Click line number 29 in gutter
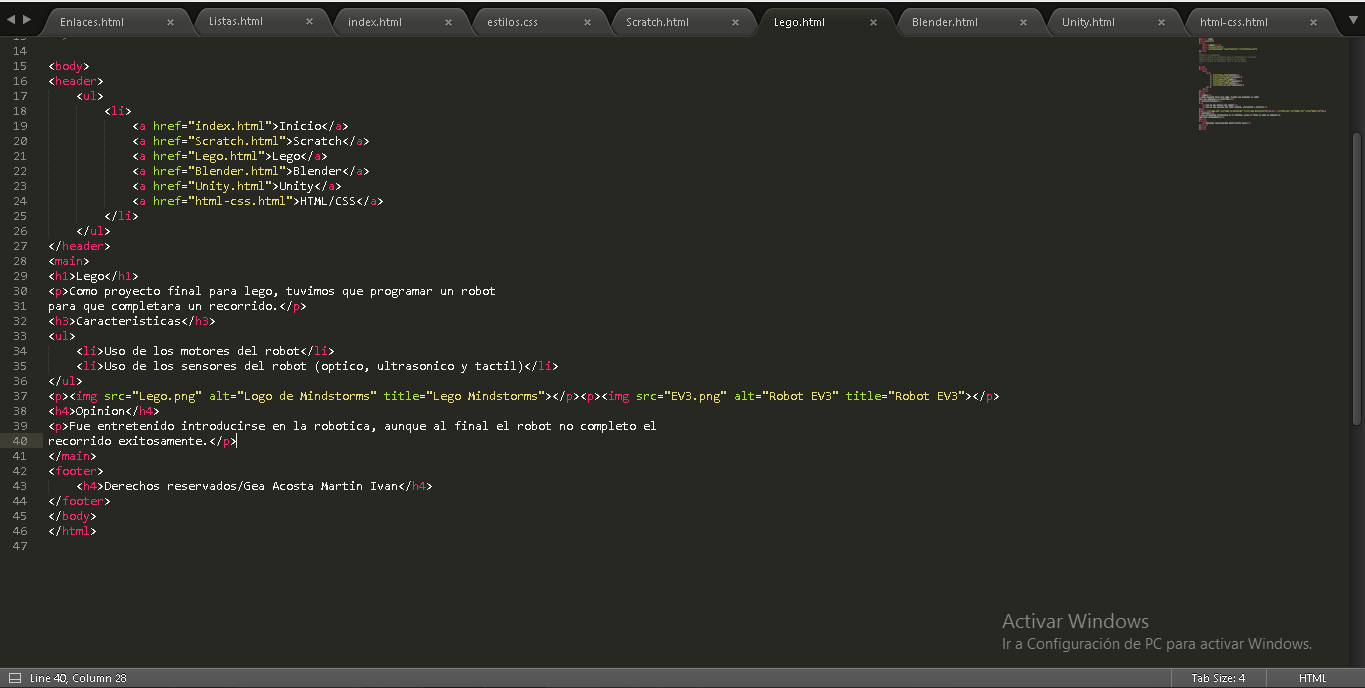The width and height of the screenshot is (1365, 688). coord(20,276)
